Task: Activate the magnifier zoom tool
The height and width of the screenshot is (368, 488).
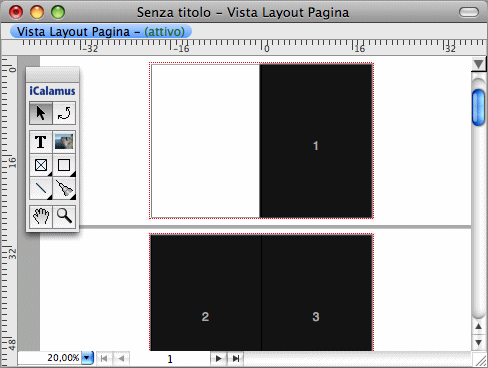Action: pos(64,217)
